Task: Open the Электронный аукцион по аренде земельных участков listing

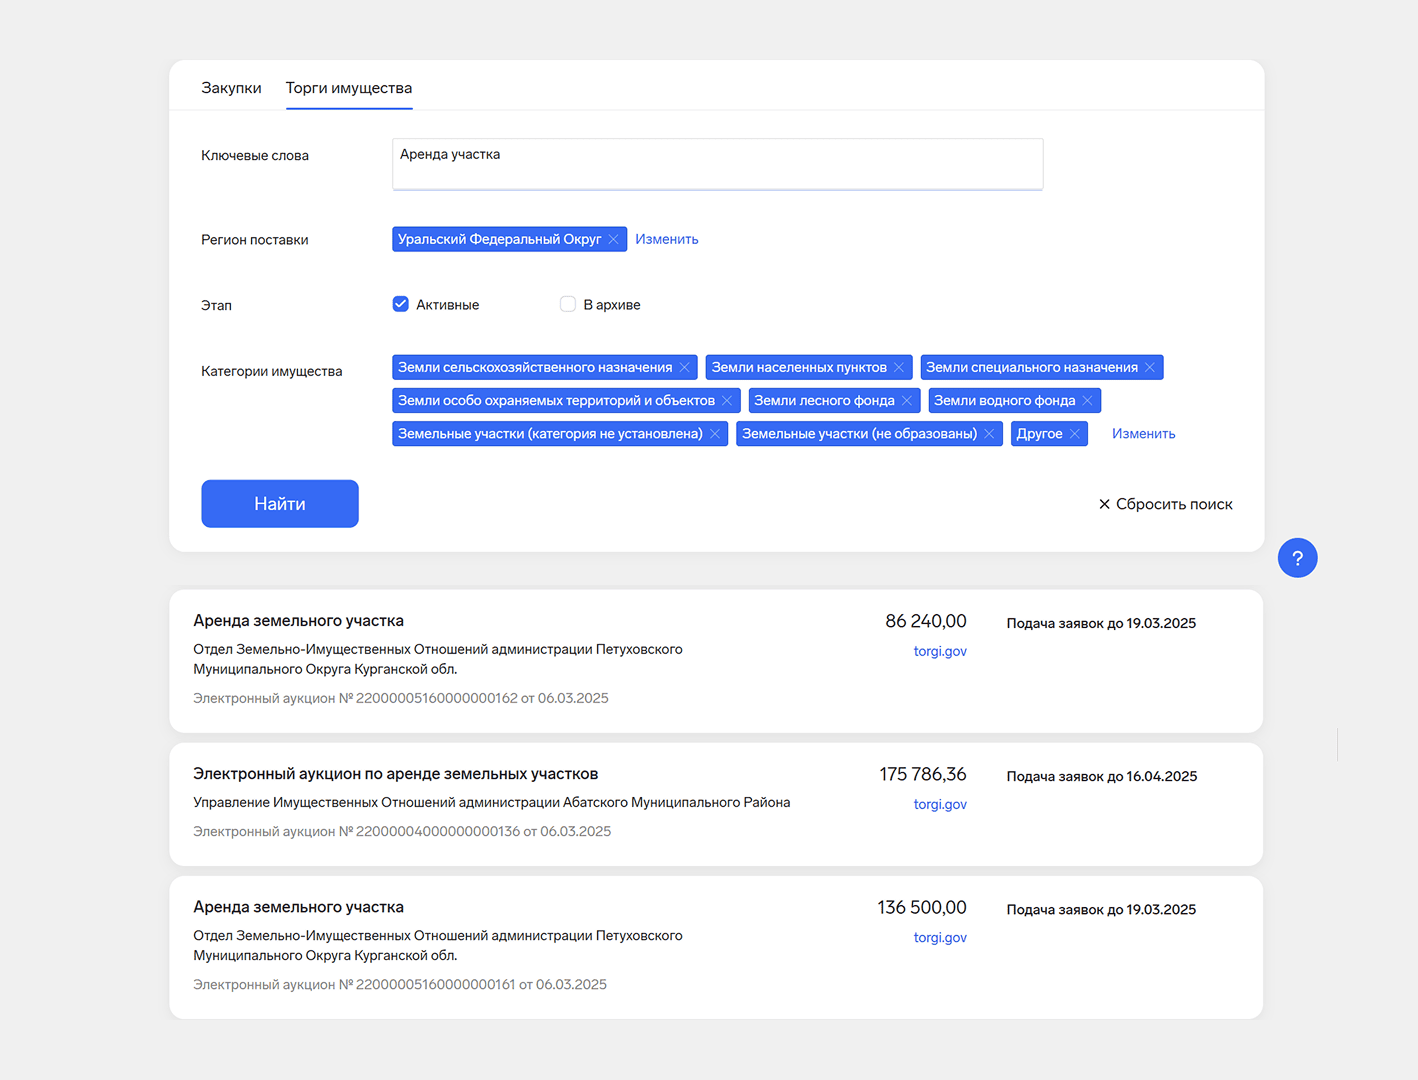Action: tap(395, 774)
